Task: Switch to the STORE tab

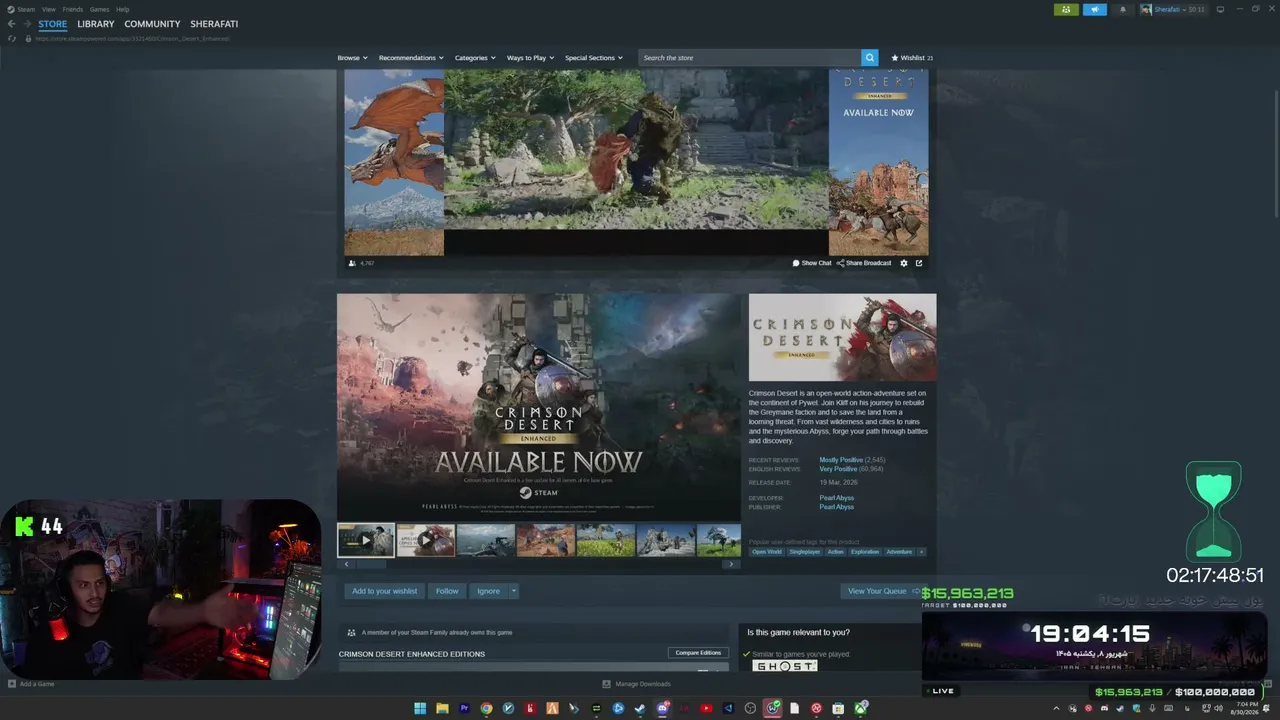Action: point(53,24)
